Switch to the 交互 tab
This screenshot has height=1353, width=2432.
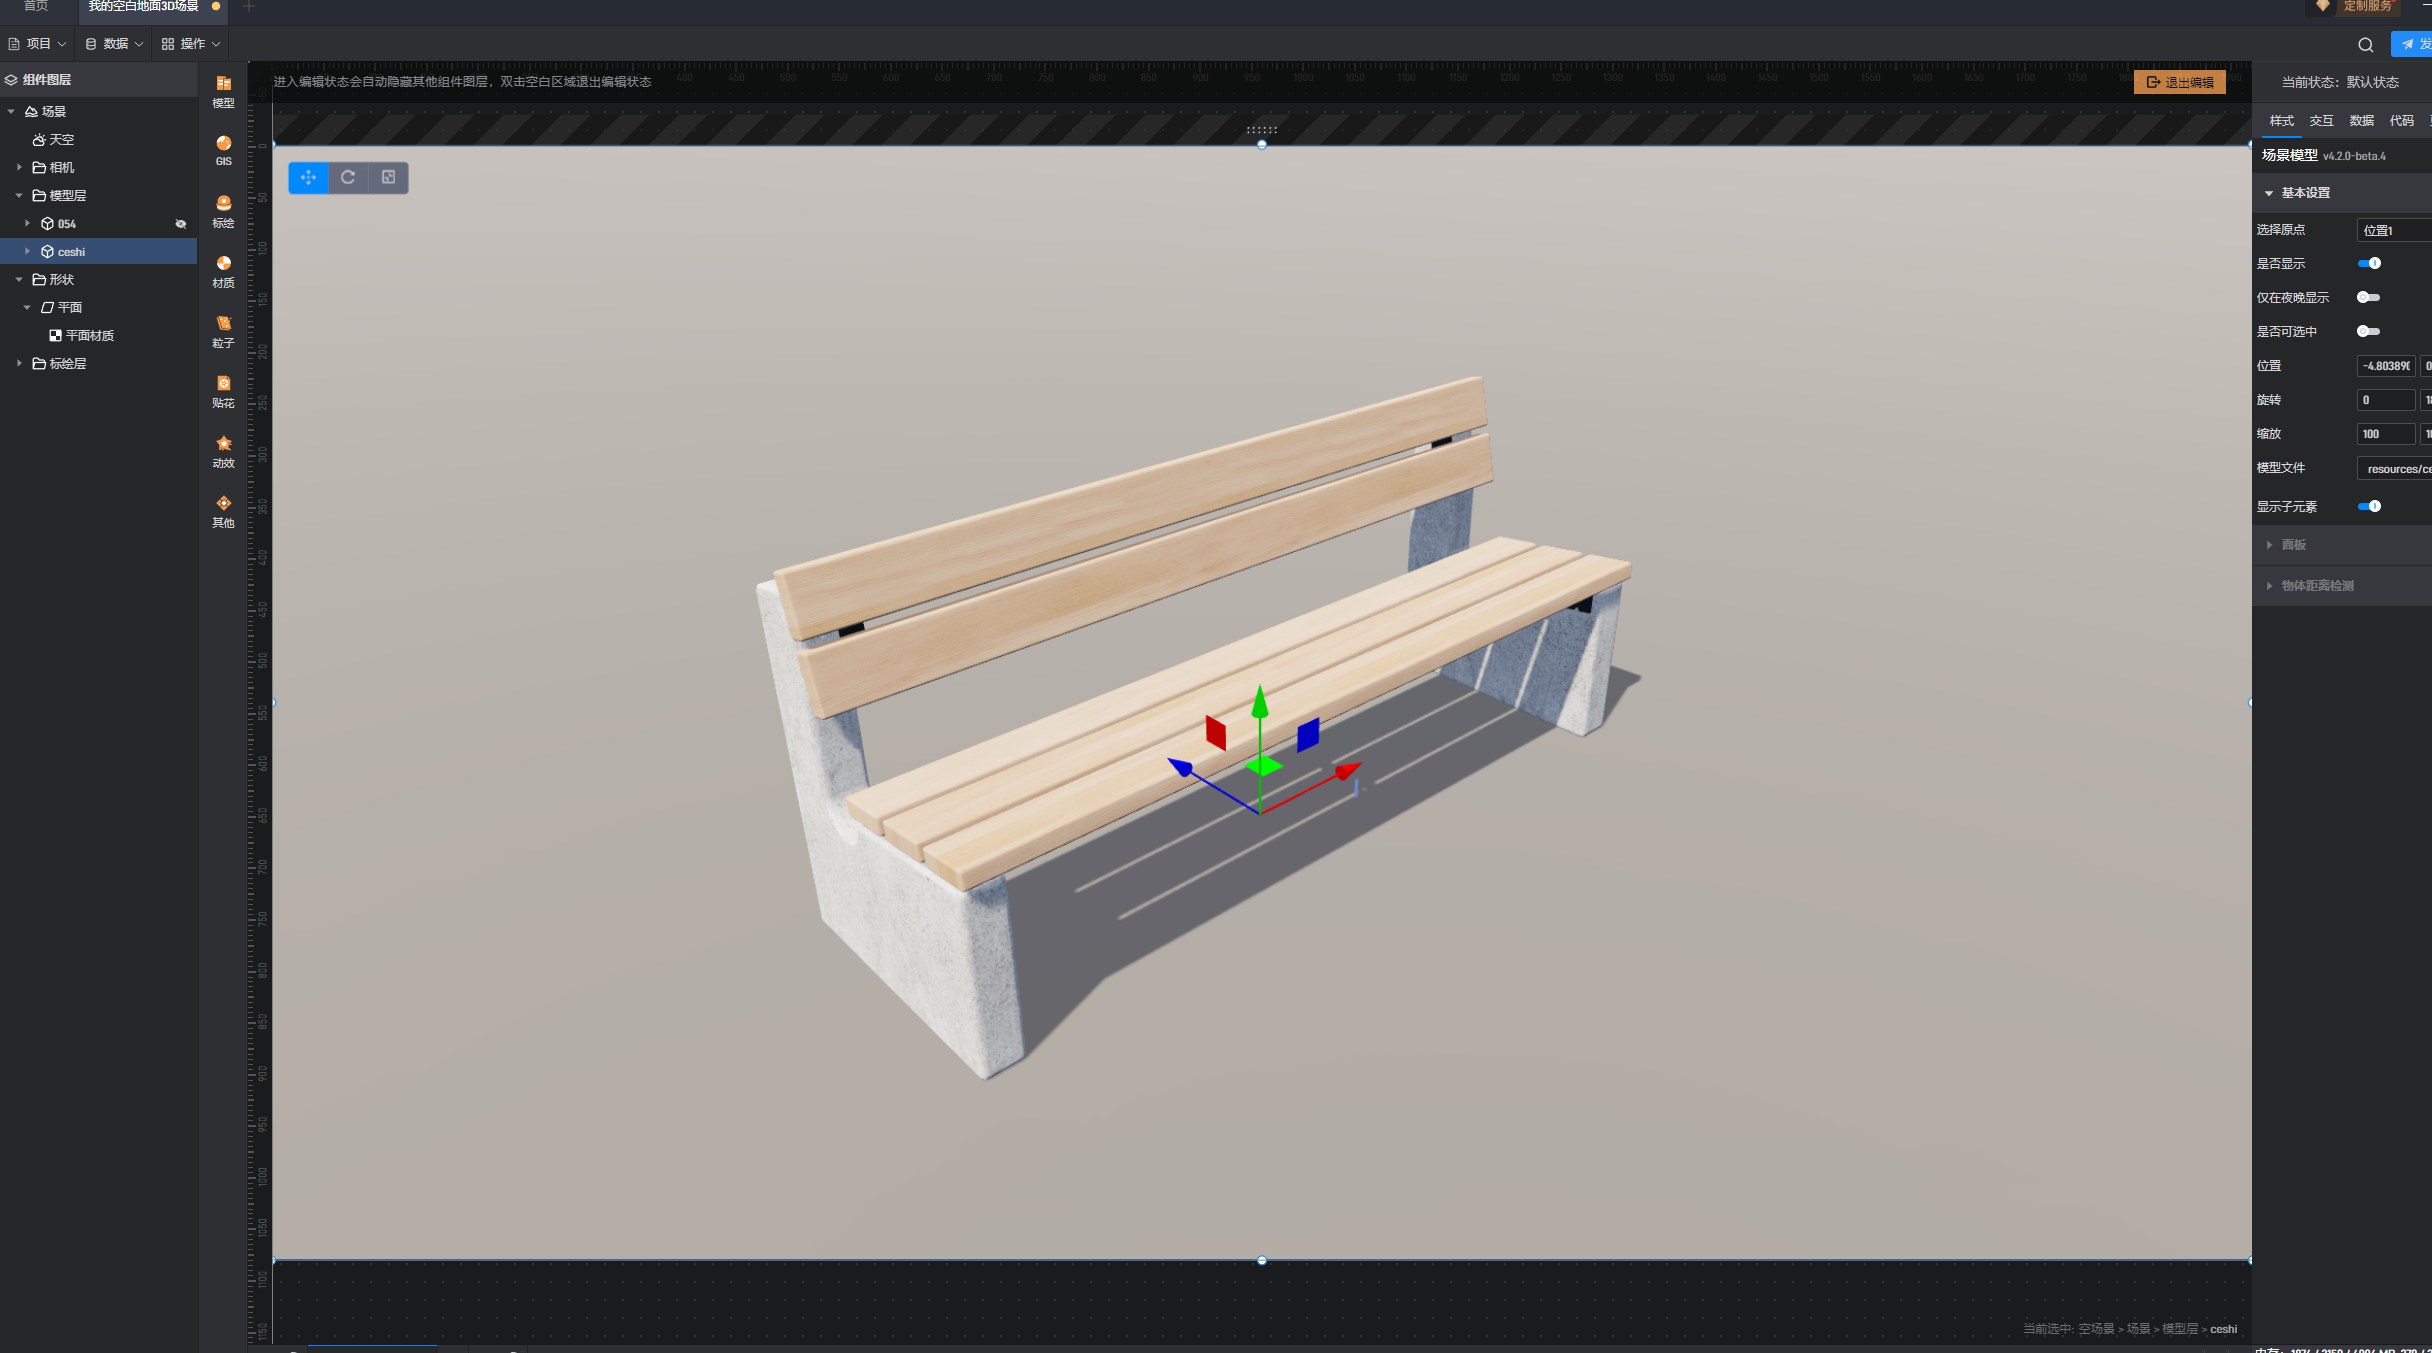coord(2321,120)
